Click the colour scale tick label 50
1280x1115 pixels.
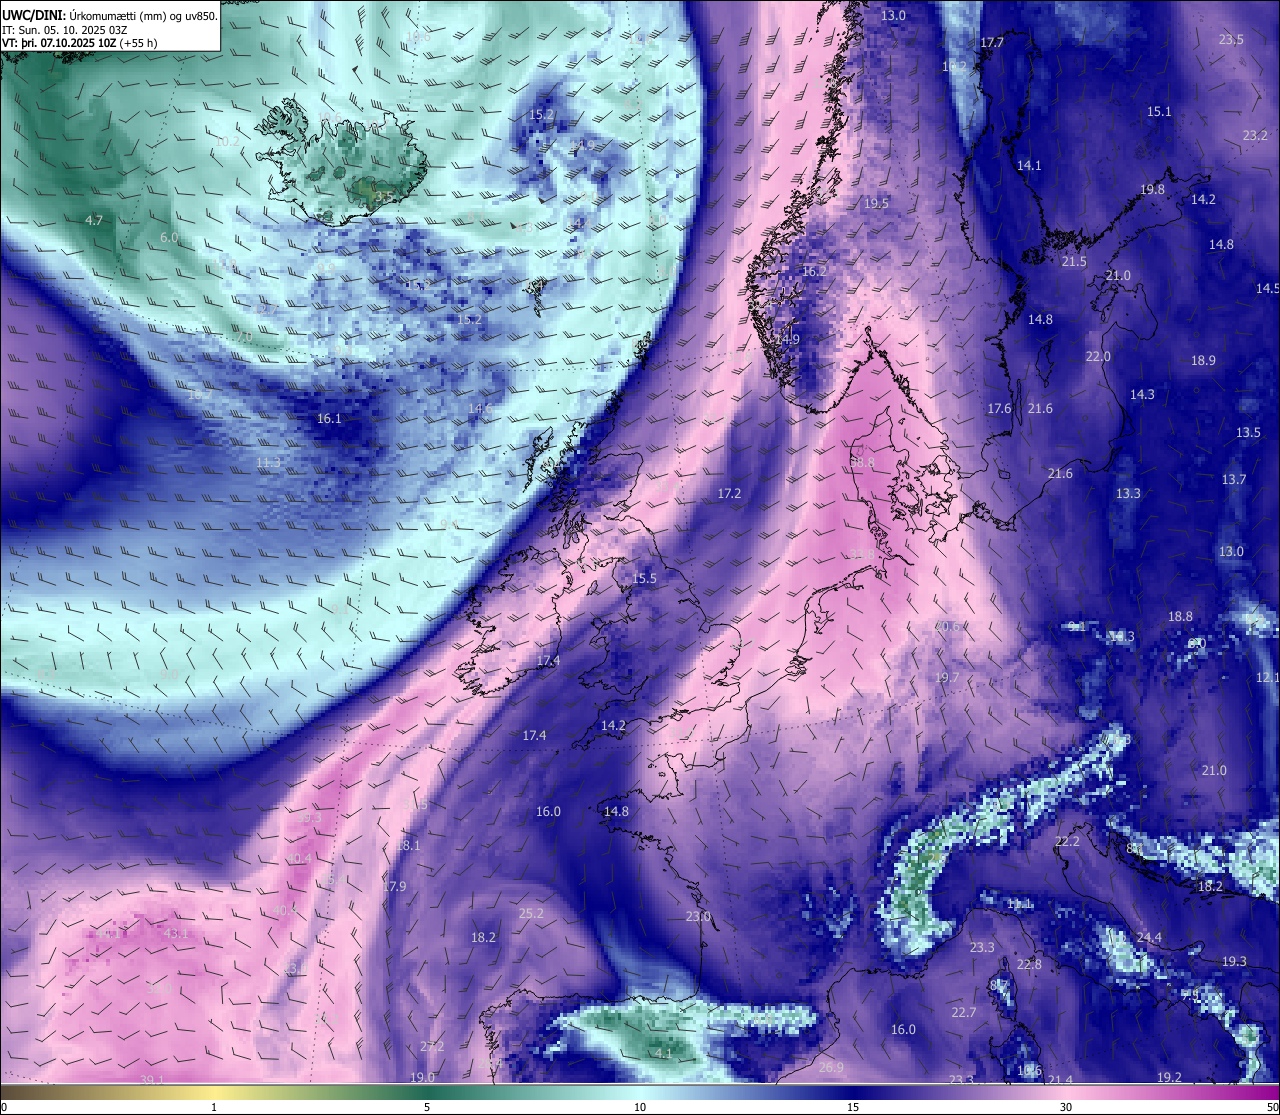tap(1272, 1107)
